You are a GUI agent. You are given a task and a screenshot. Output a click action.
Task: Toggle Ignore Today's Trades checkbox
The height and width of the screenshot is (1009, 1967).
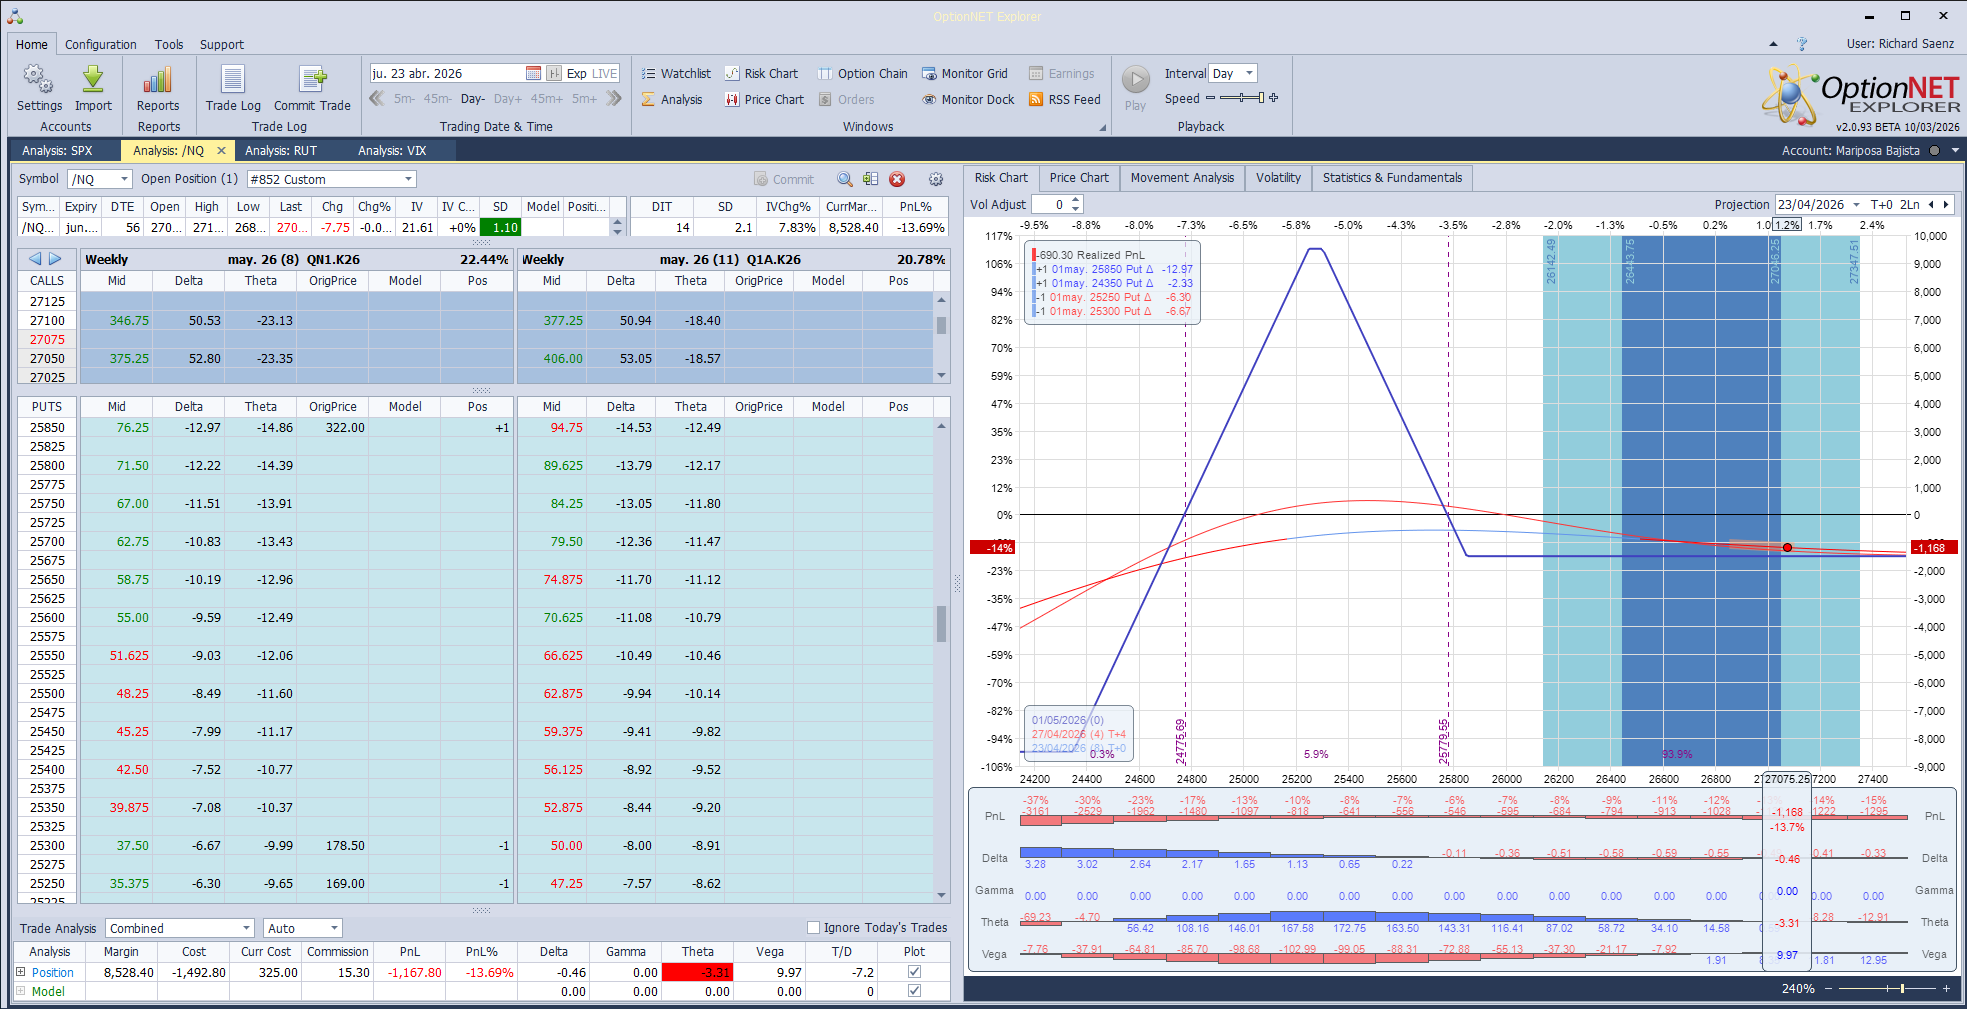pyautogui.click(x=813, y=927)
